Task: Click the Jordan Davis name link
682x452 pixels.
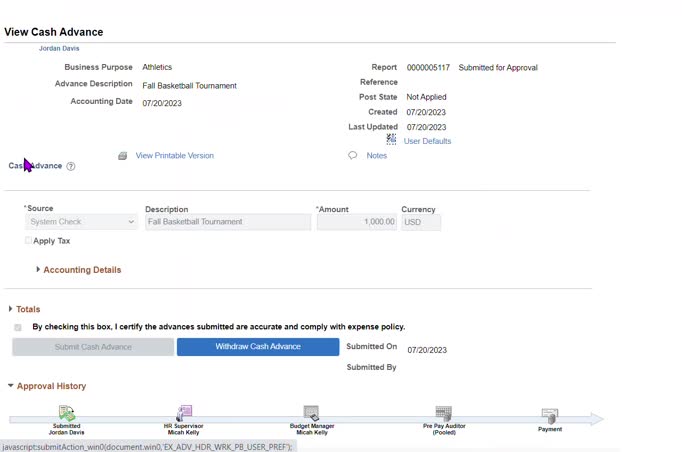Action: pyautogui.click(x=59, y=48)
